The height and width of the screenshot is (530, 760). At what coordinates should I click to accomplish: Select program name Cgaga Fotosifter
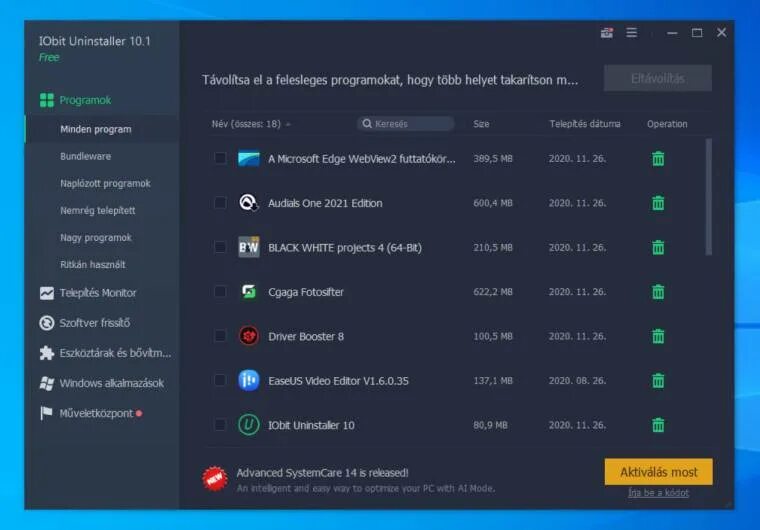pyautogui.click(x=306, y=292)
